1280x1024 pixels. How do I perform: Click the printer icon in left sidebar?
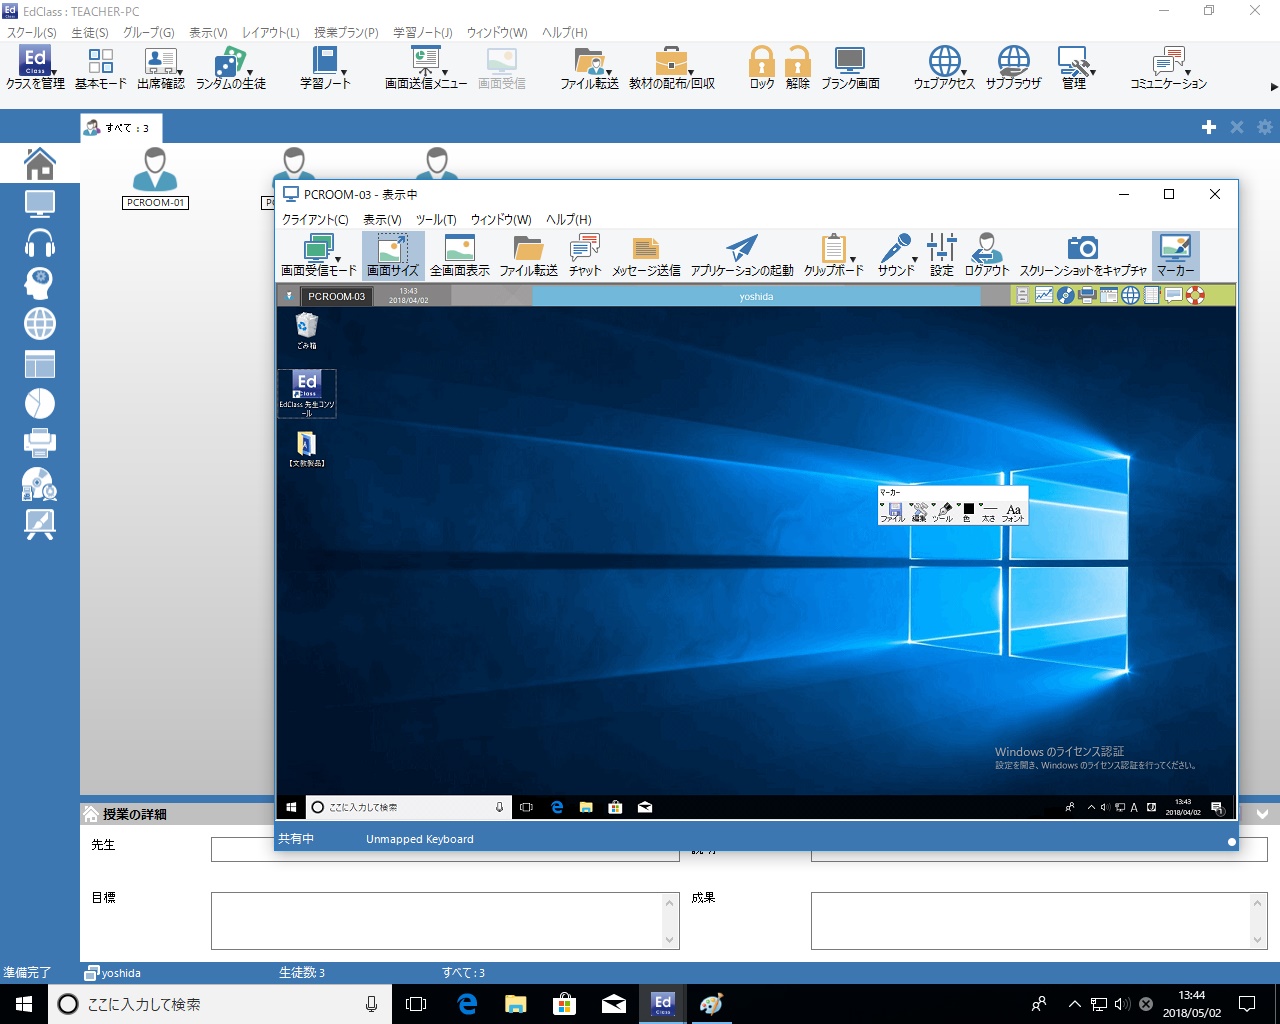[40, 442]
